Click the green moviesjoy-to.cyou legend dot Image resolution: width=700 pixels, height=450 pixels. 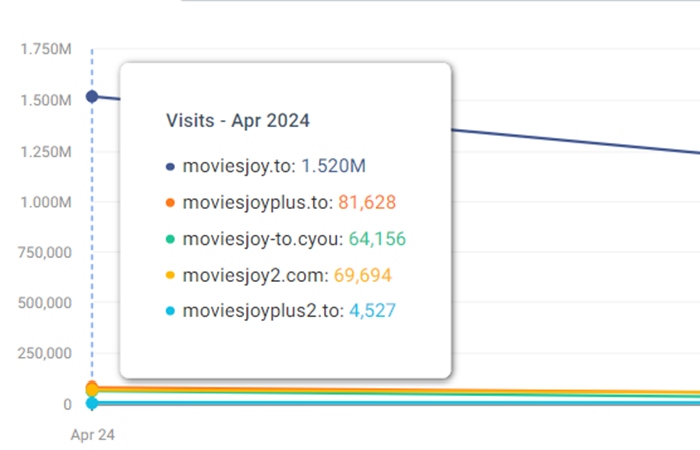tap(170, 239)
